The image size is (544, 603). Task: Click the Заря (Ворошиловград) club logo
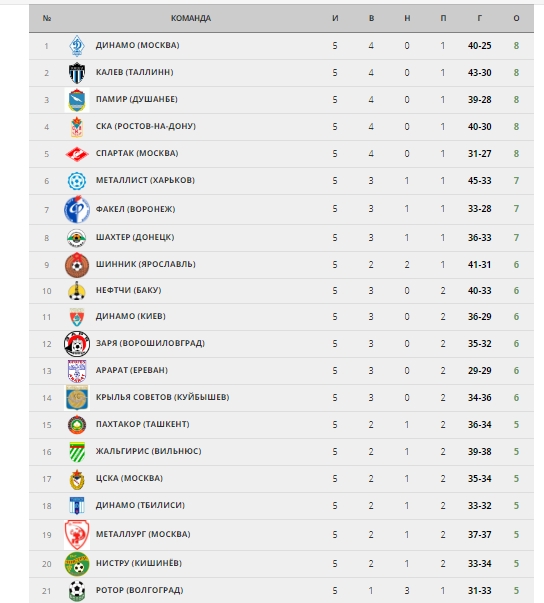pos(77,344)
